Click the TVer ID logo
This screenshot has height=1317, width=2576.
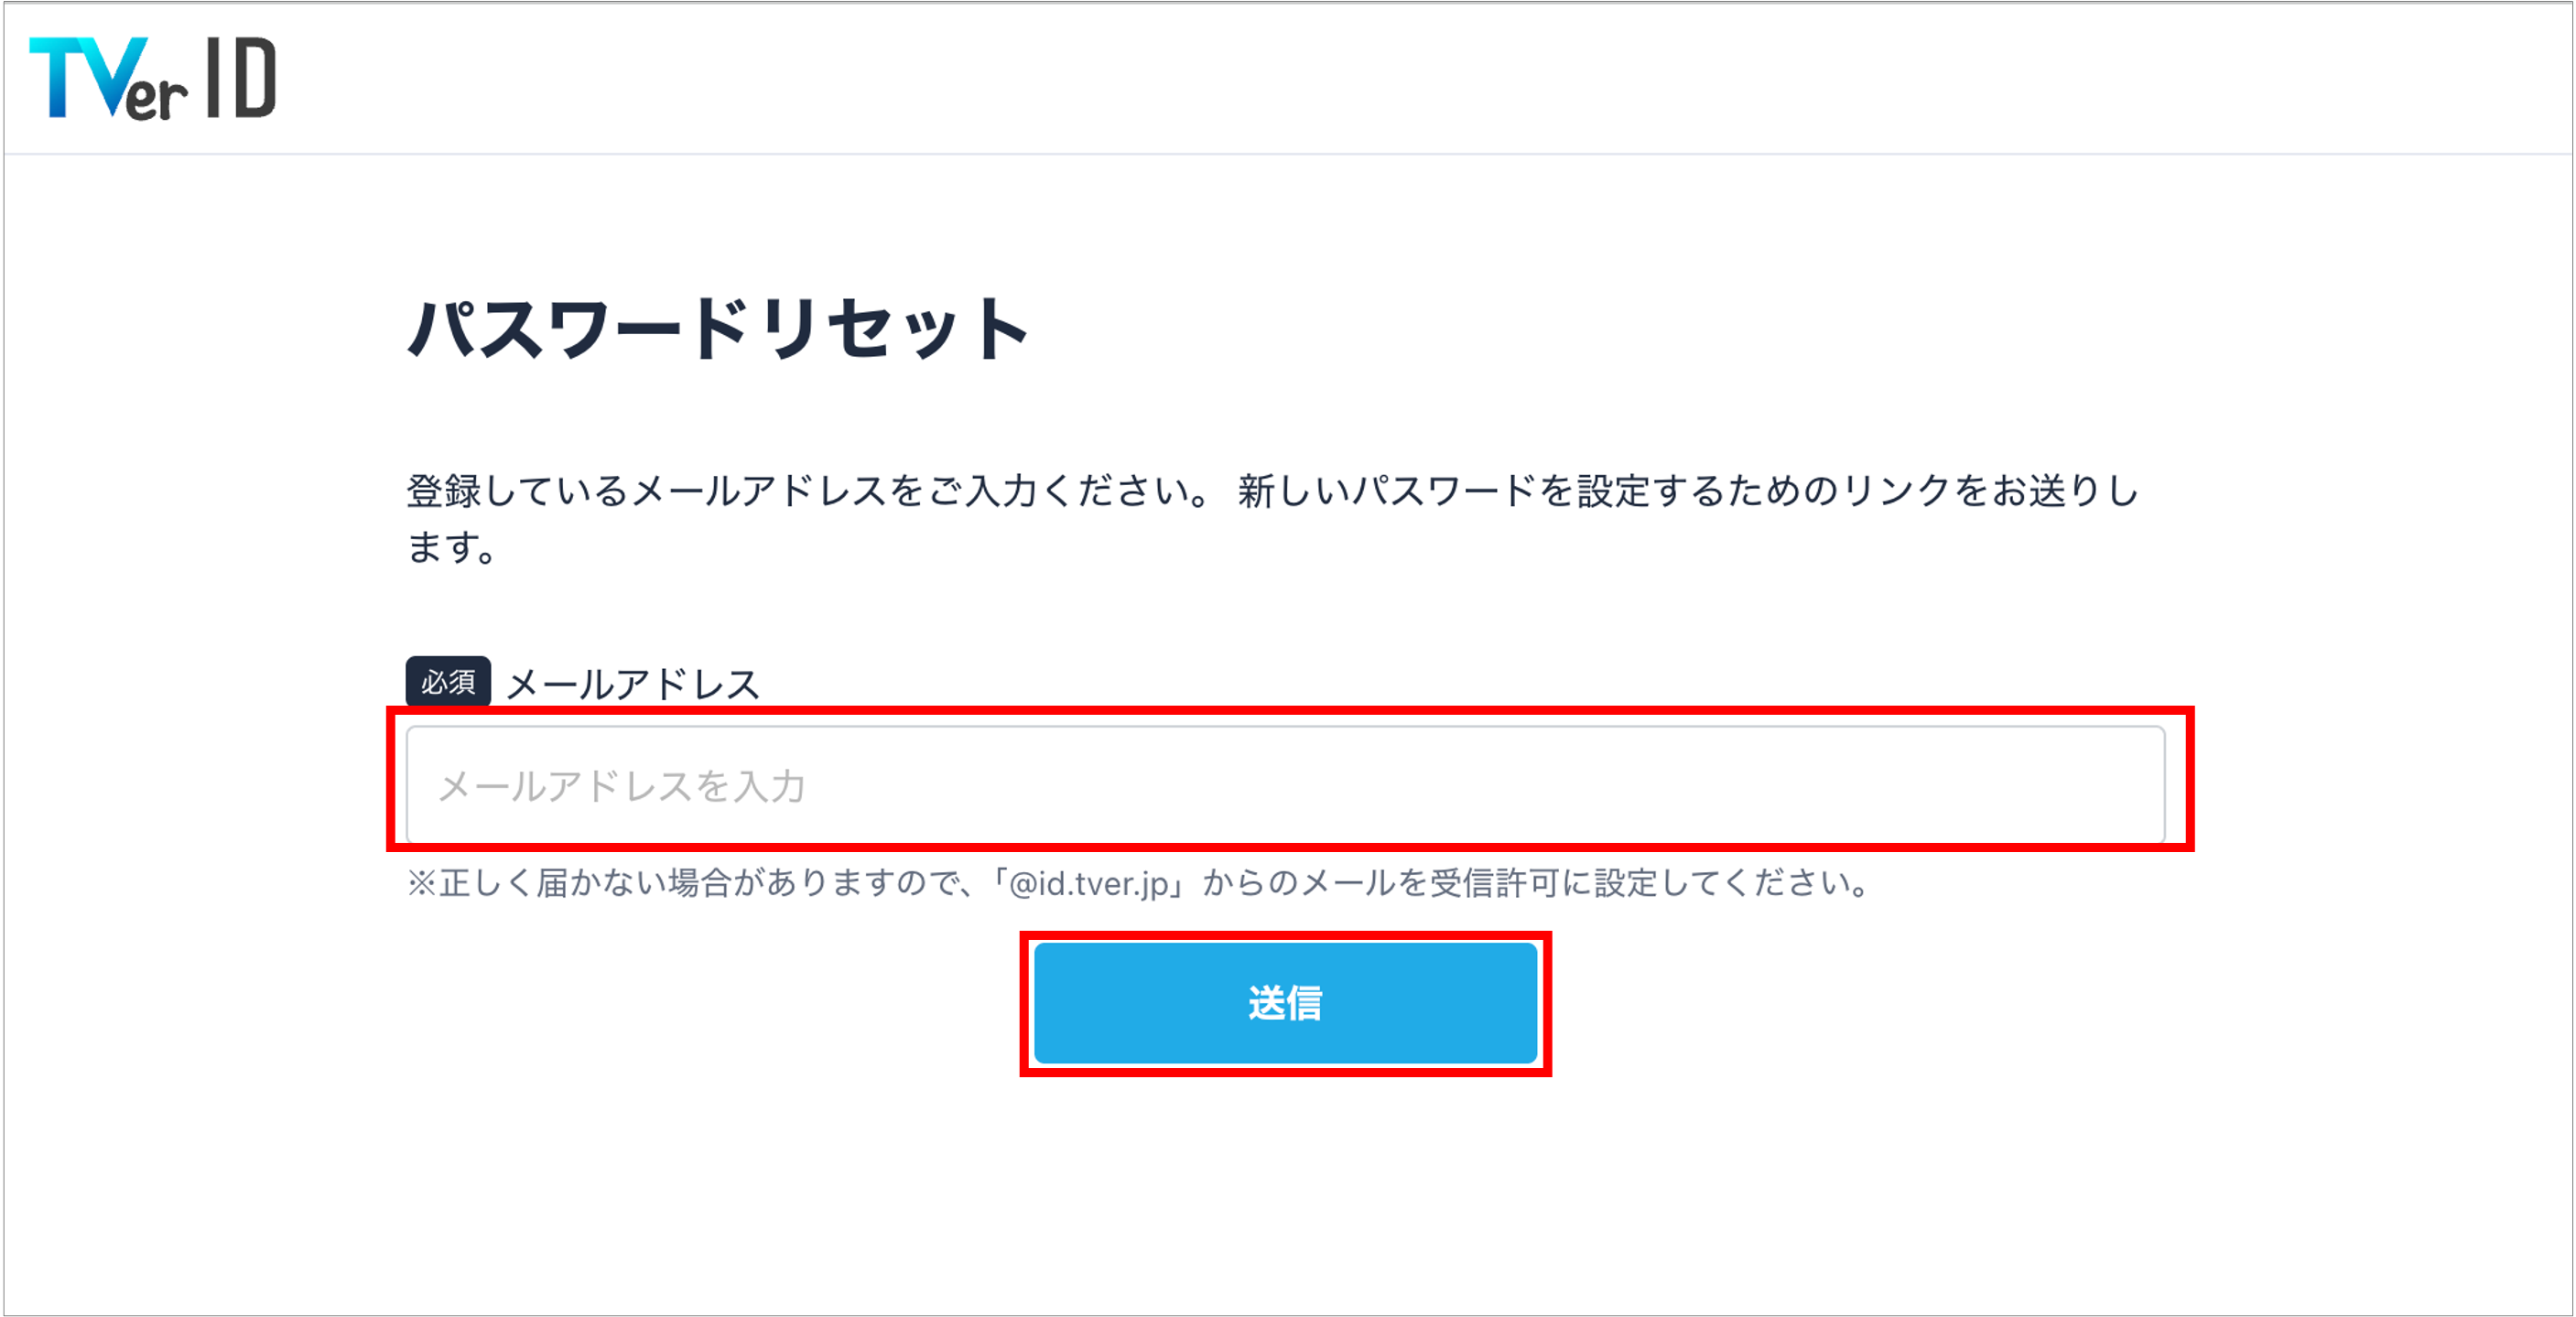pyautogui.click(x=153, y=78)
